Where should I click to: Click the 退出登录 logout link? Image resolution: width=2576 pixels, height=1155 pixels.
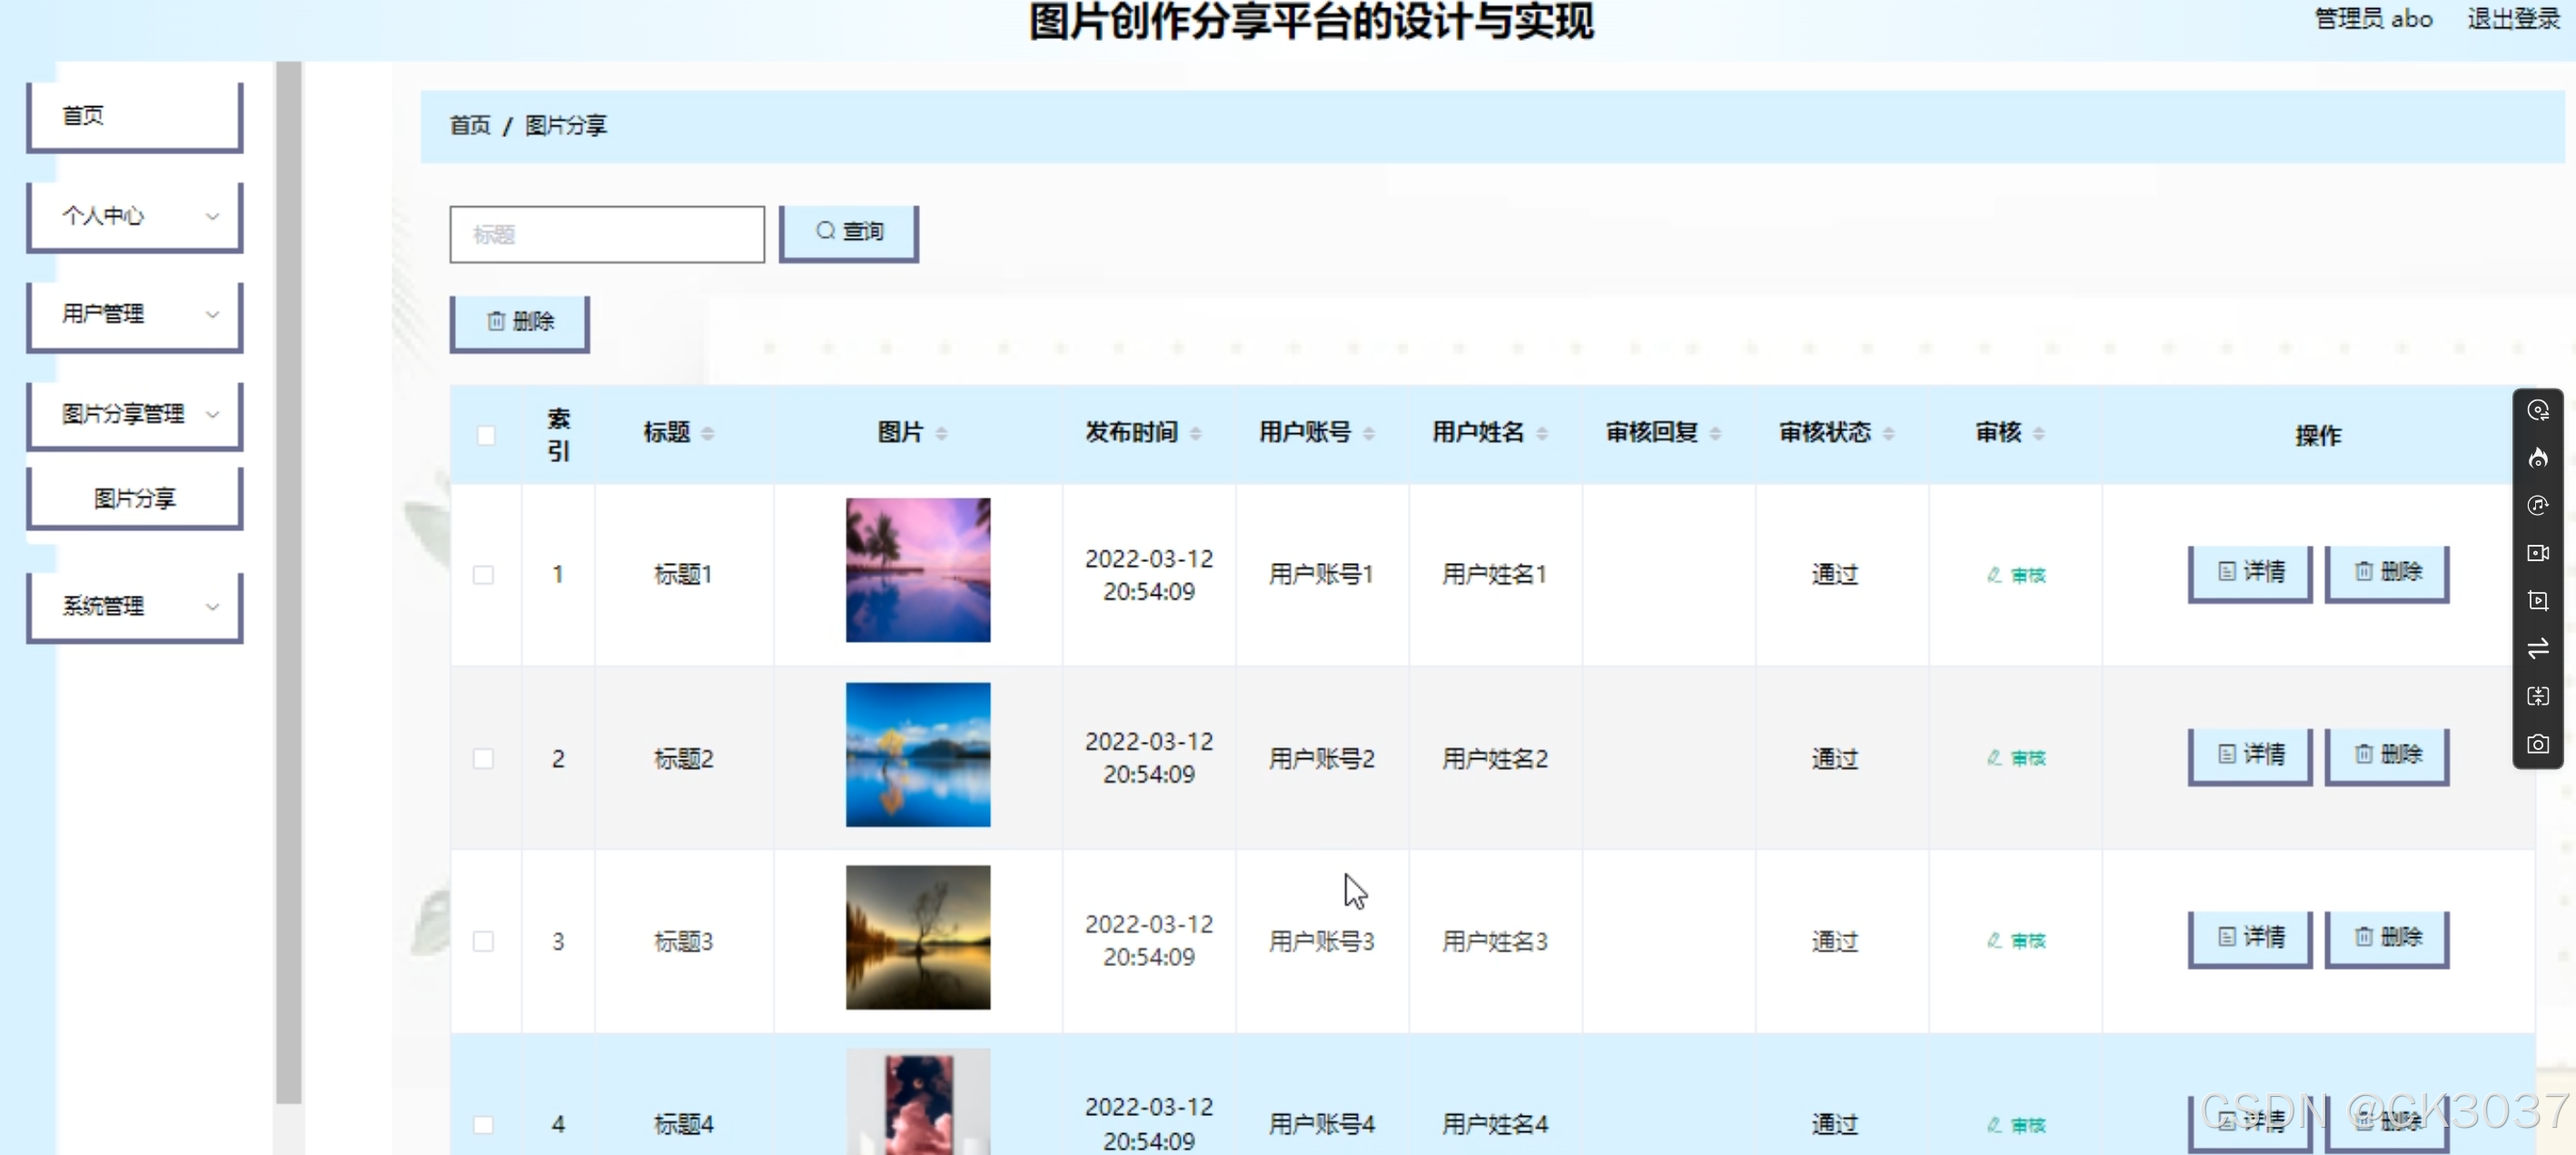click(2512, 19)
